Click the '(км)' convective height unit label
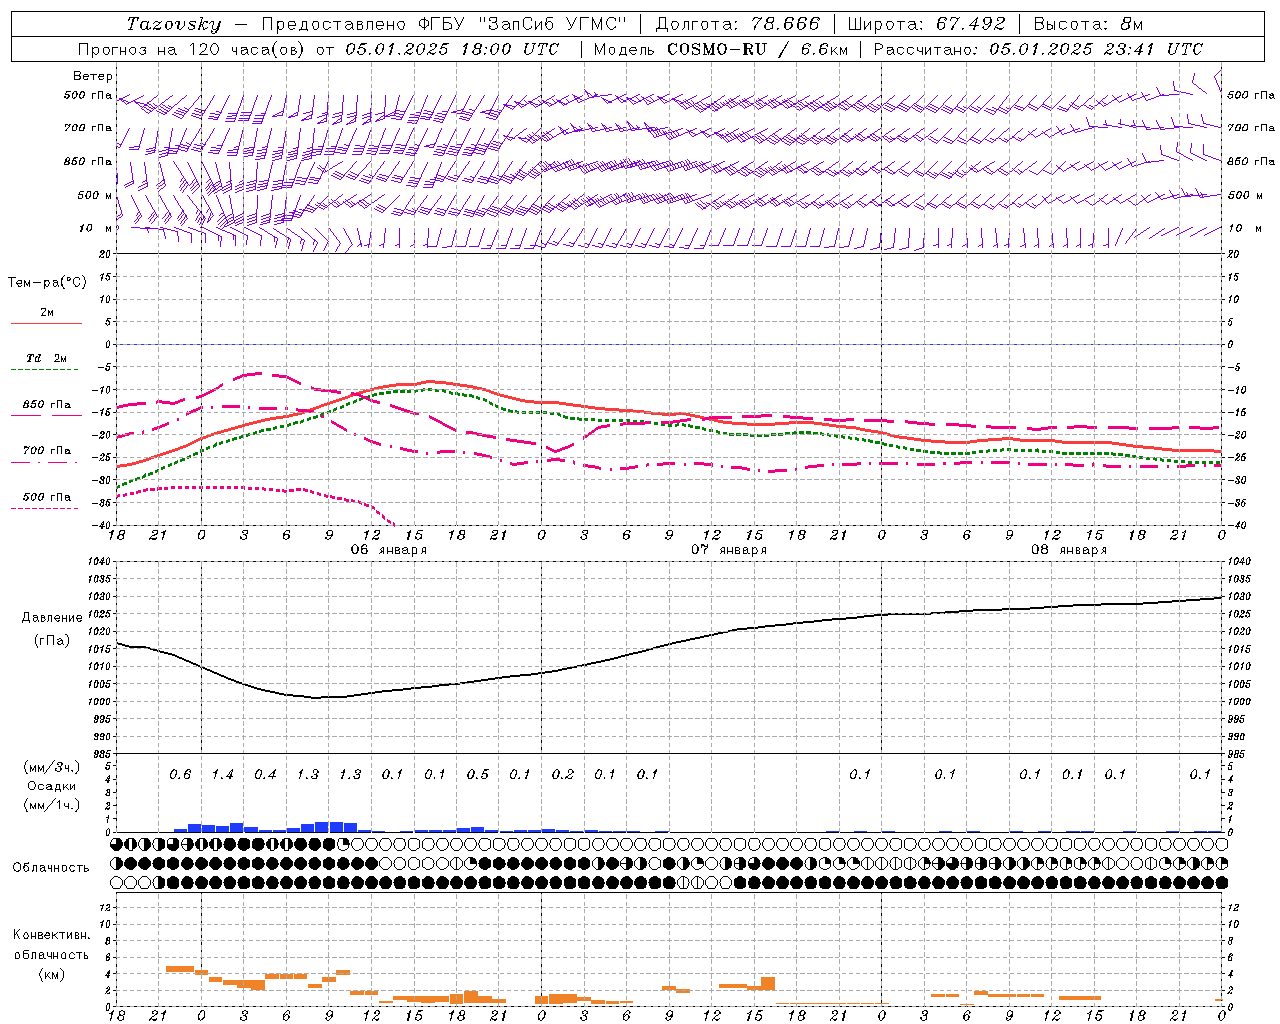1280x1024 pixels. (x=51, y=974)
